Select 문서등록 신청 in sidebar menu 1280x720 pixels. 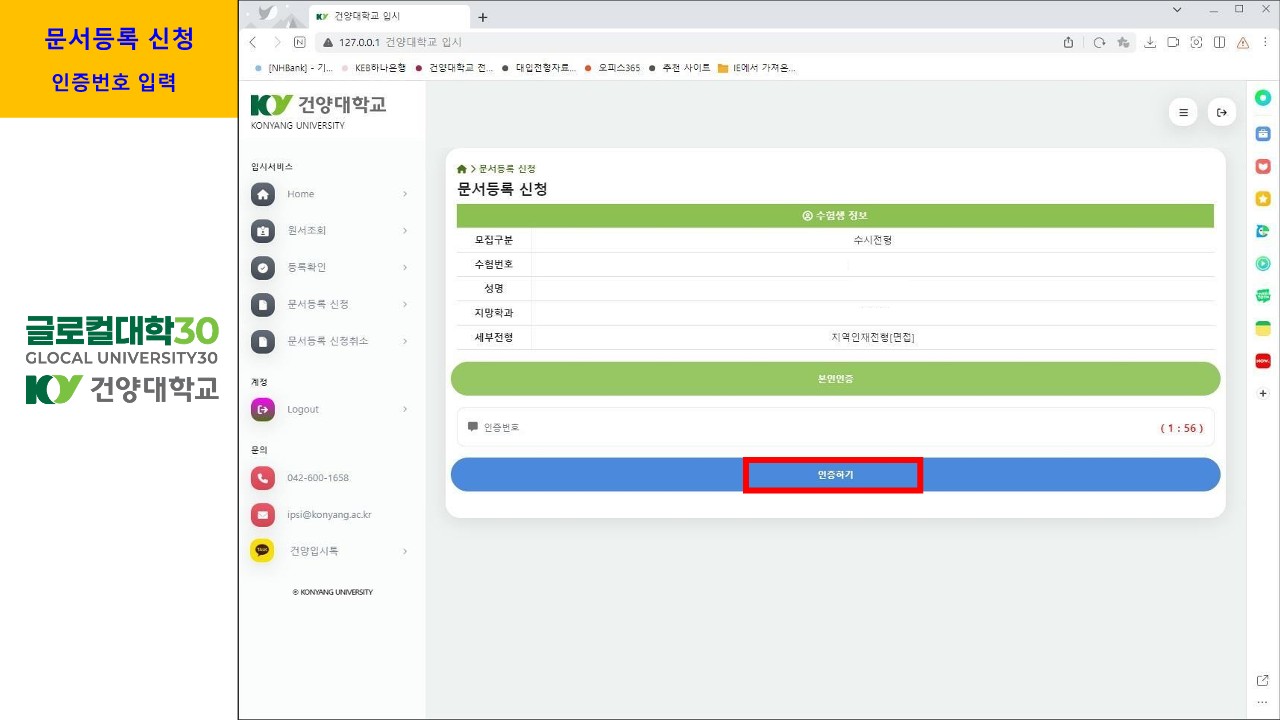coord(318,304)
